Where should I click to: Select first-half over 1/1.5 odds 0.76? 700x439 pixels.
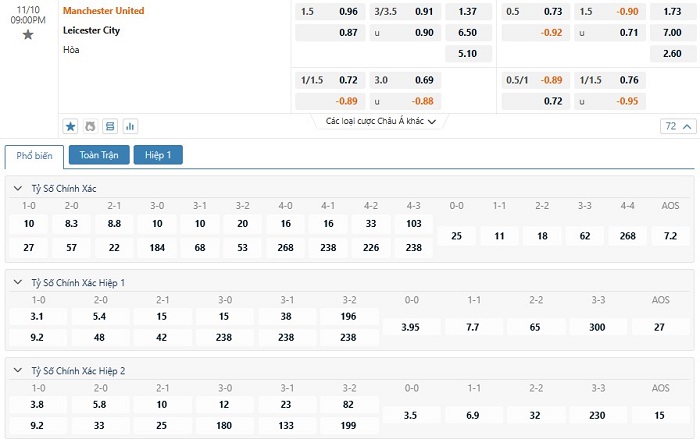pyautogui.click(x=610, y=80)
